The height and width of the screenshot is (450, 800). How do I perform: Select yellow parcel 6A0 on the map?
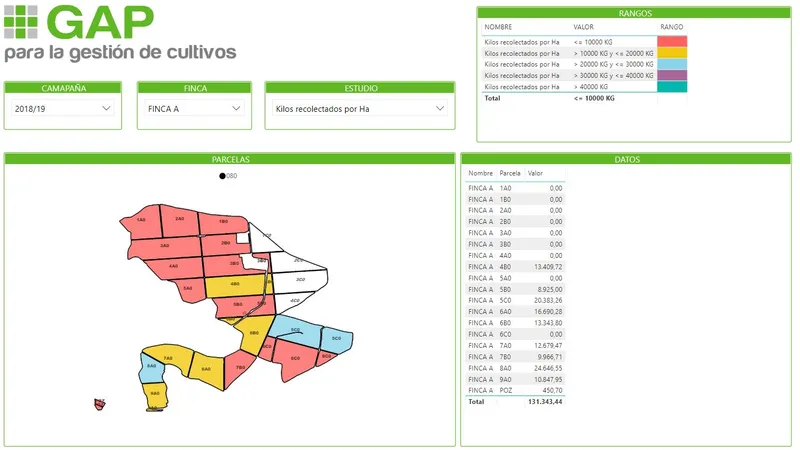click(206, 369)
